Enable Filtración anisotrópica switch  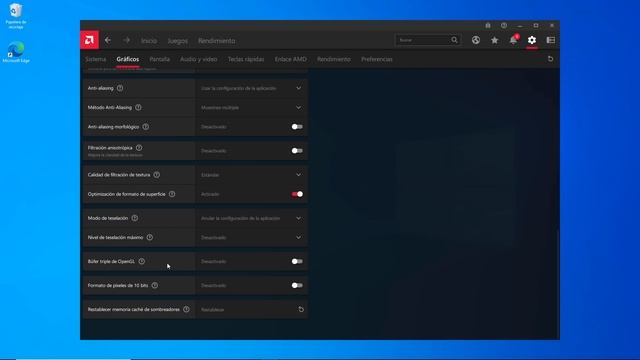point(297,151)
